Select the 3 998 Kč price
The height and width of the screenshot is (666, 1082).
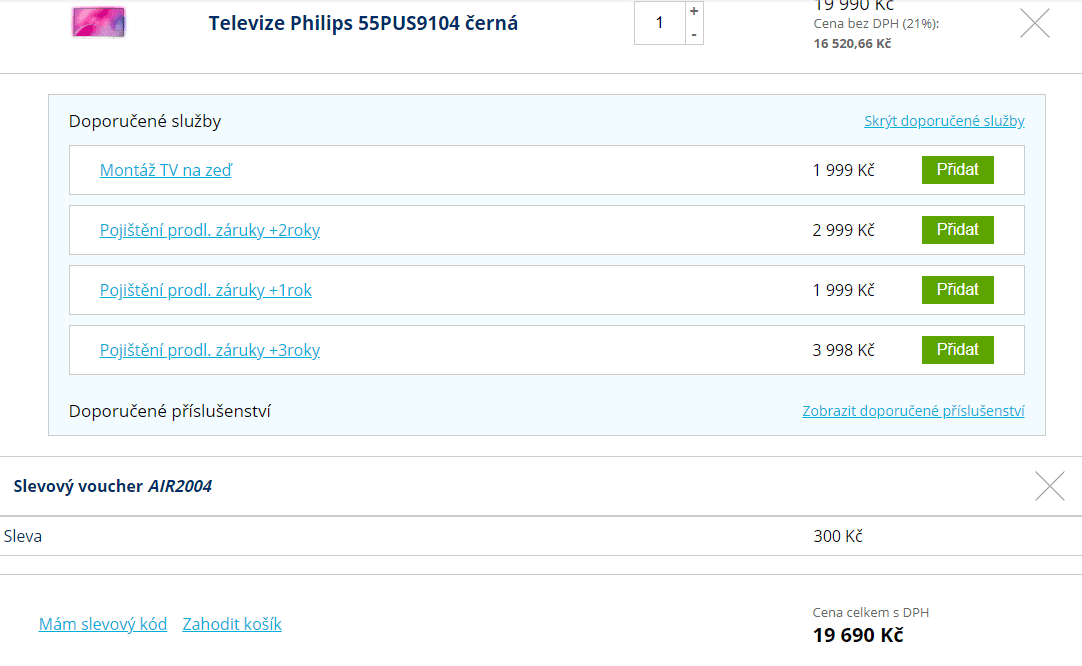coord(843,350)
